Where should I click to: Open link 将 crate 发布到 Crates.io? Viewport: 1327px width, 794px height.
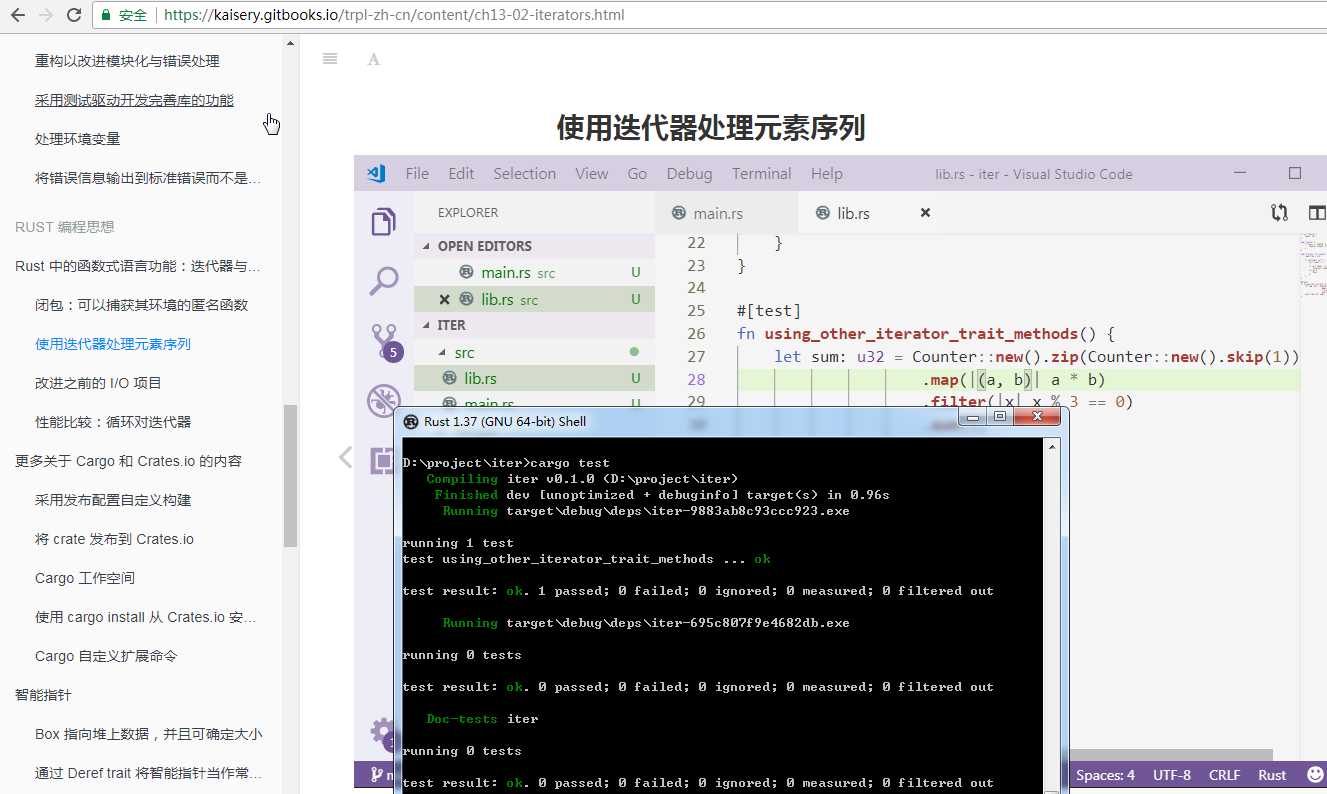[x=114, y=539]
